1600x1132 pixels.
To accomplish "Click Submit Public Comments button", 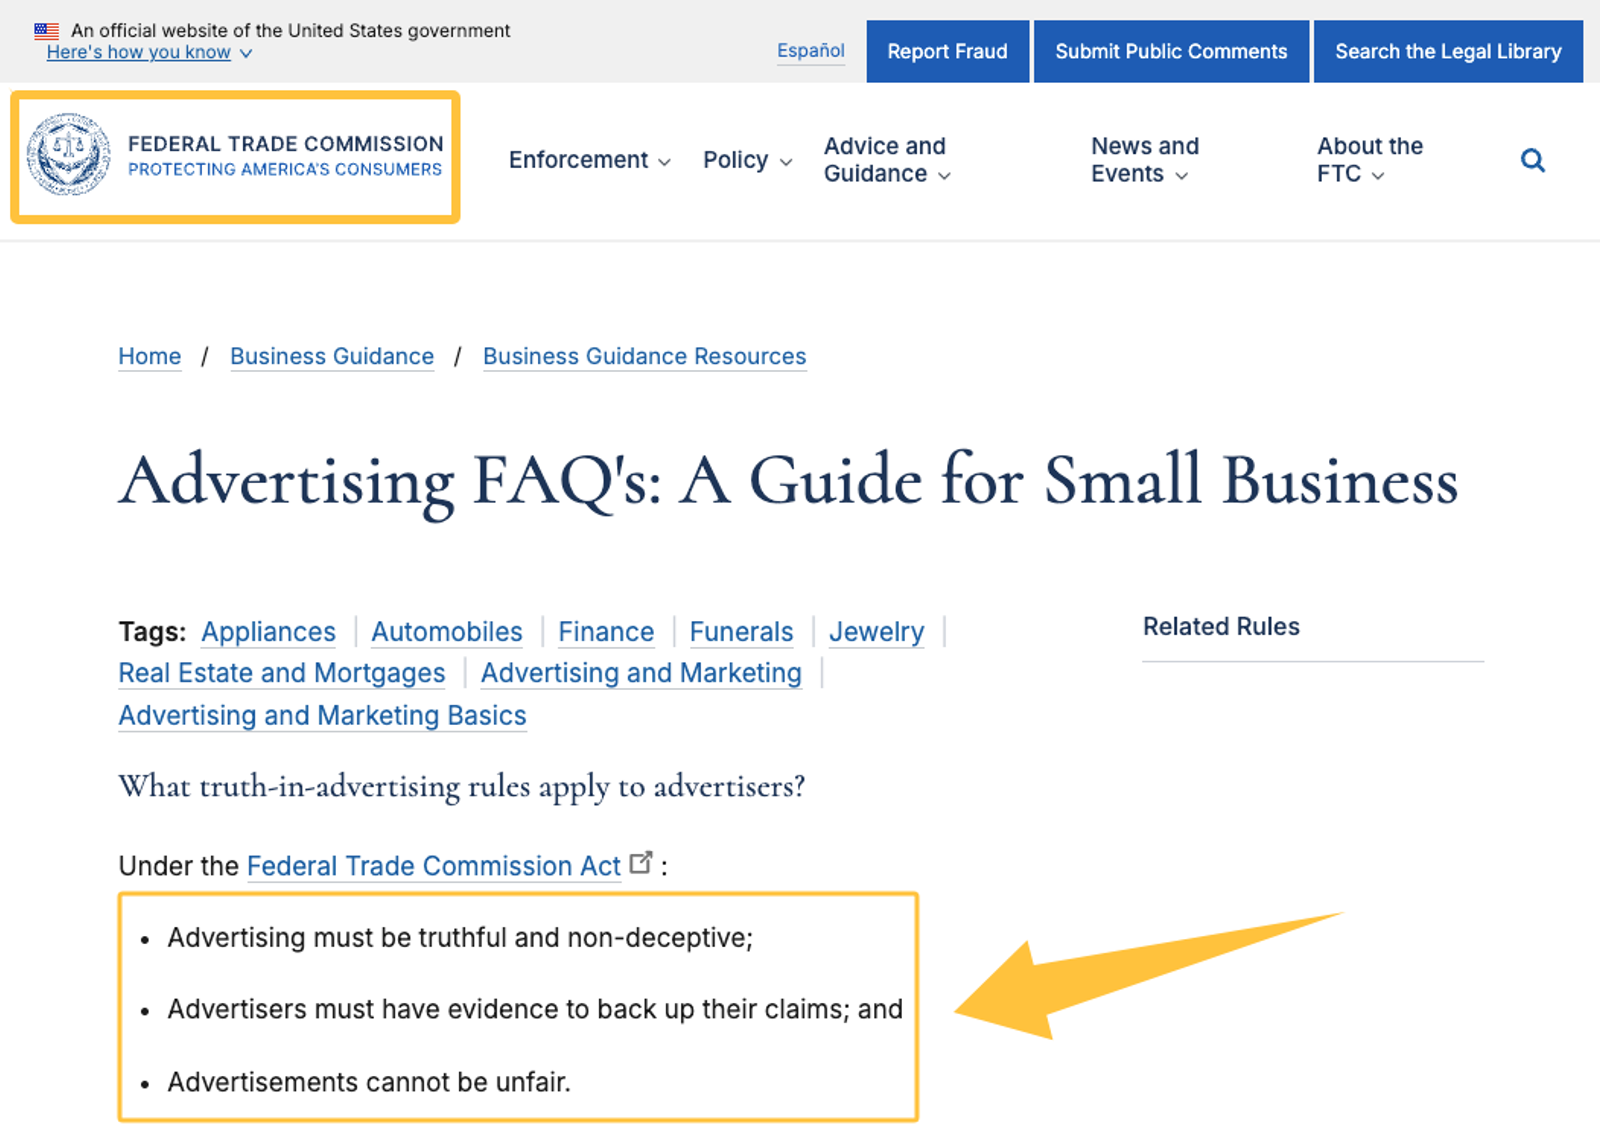I will (x=1171, y=51).
